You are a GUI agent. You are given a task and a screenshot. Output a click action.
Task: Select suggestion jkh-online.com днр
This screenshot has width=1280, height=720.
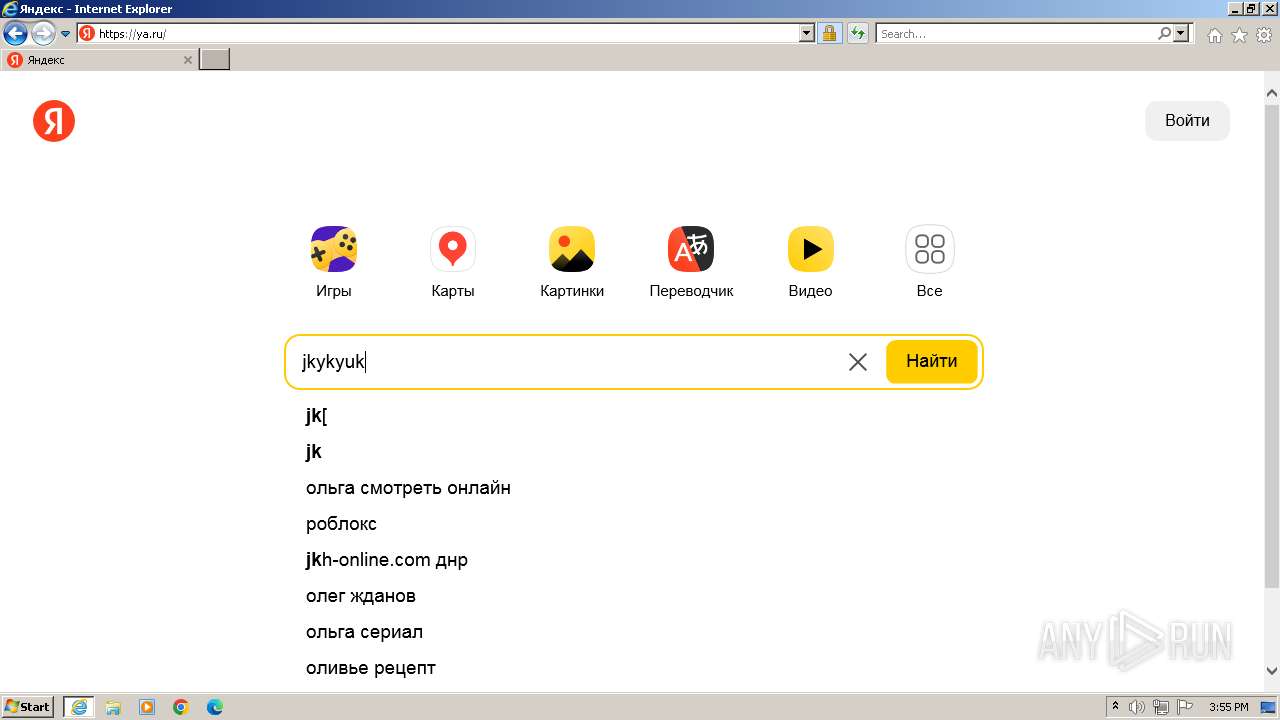pos(387,560)
